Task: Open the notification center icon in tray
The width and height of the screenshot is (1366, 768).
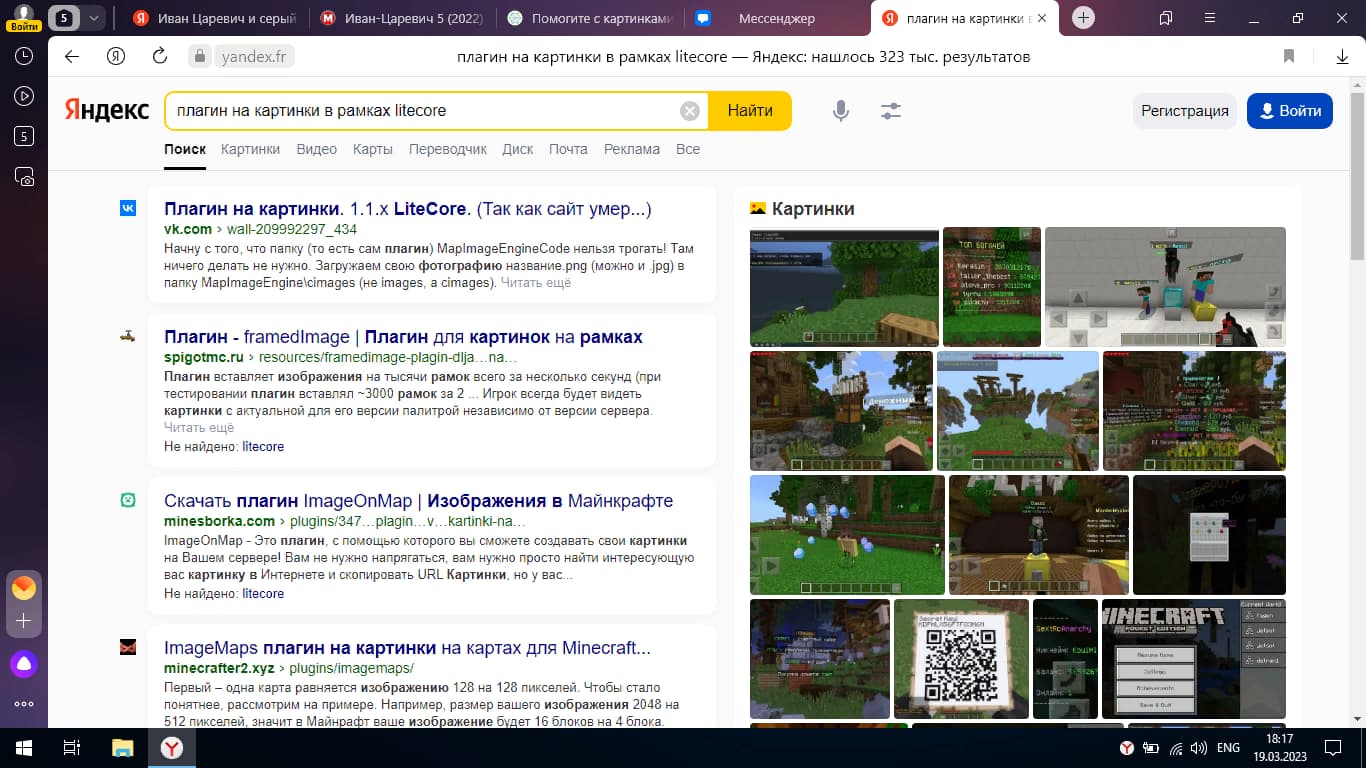Action: [1333, 747]
